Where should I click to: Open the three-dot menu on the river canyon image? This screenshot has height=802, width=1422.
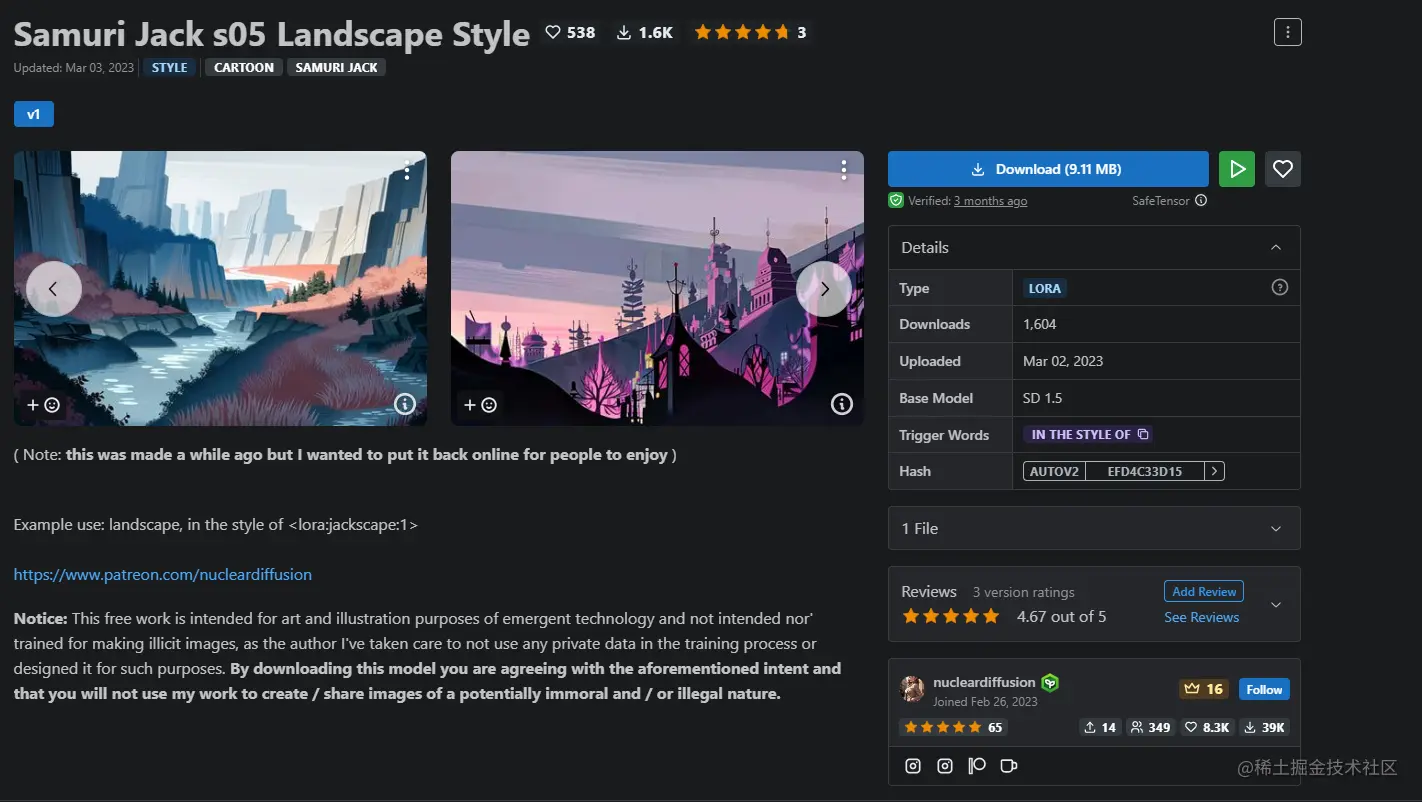[407, 171]
